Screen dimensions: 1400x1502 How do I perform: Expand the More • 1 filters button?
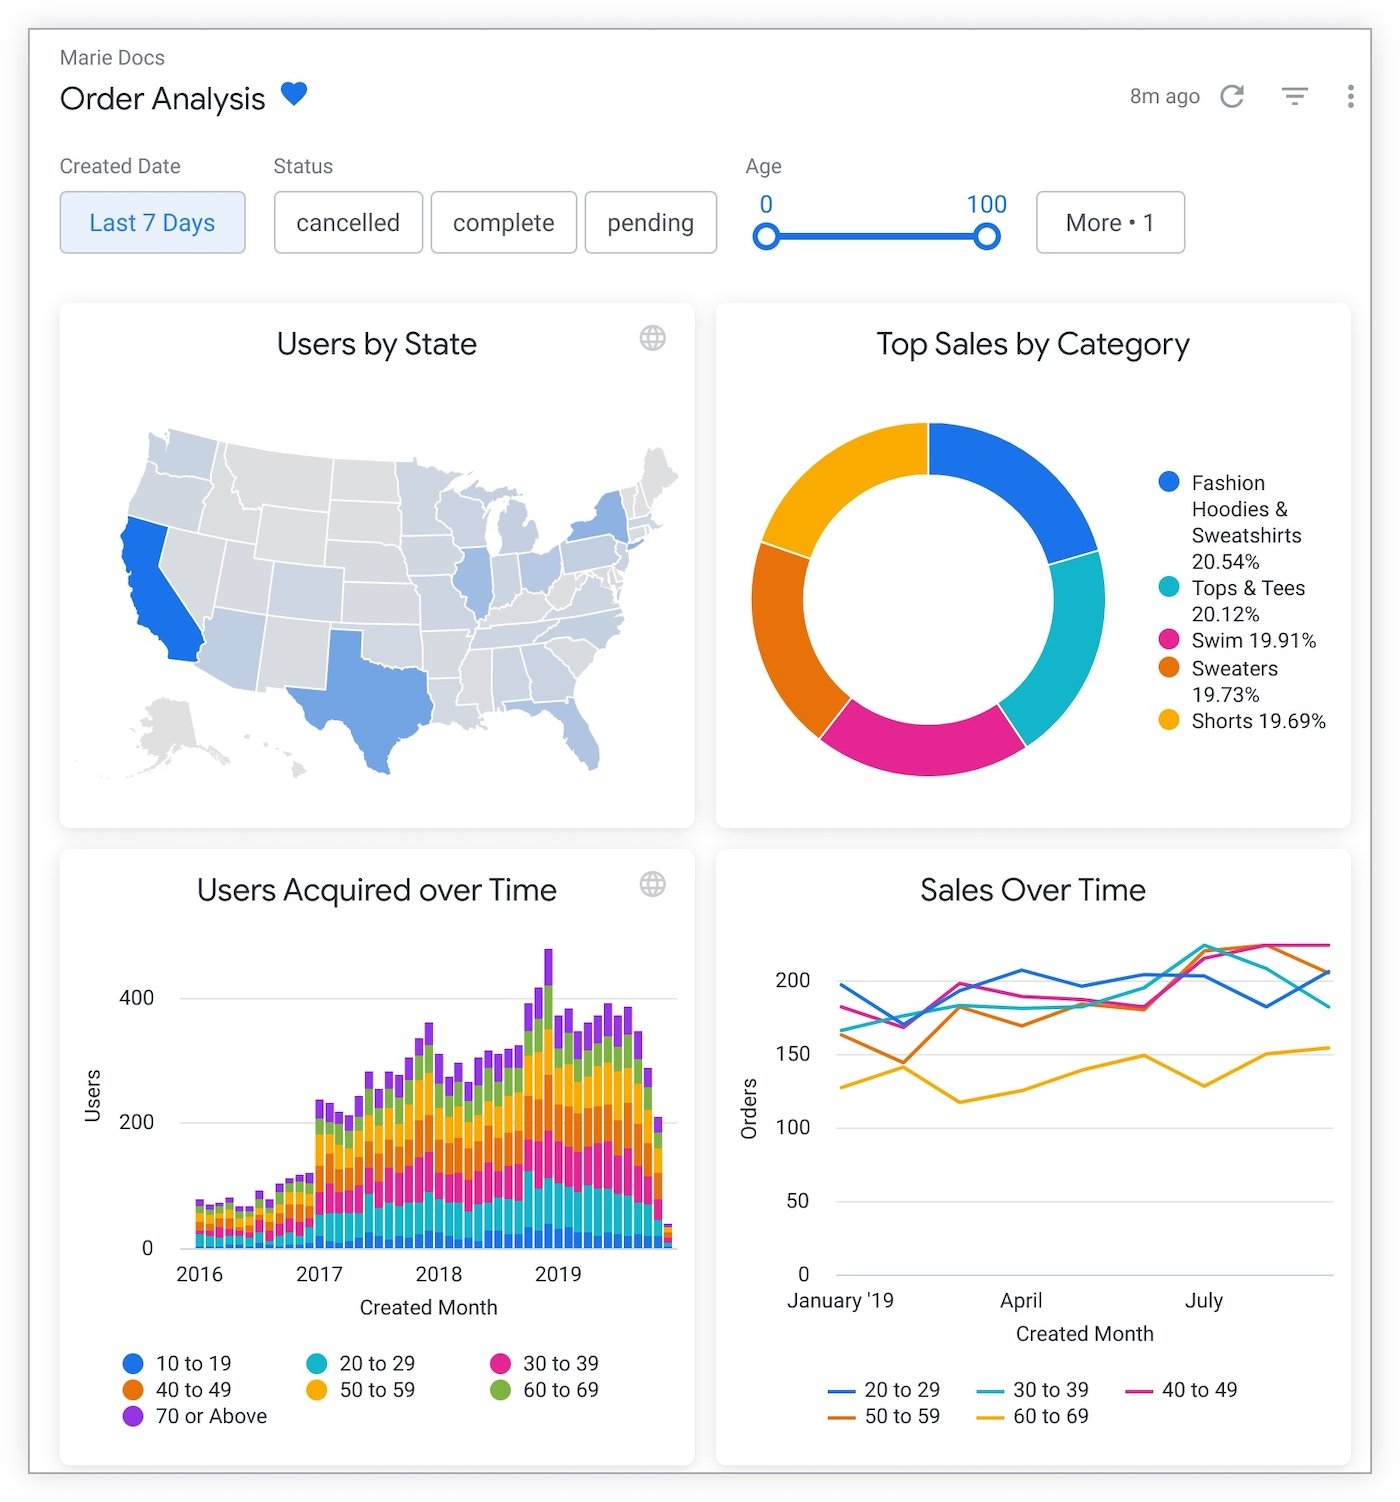[x=1109, y=222]
